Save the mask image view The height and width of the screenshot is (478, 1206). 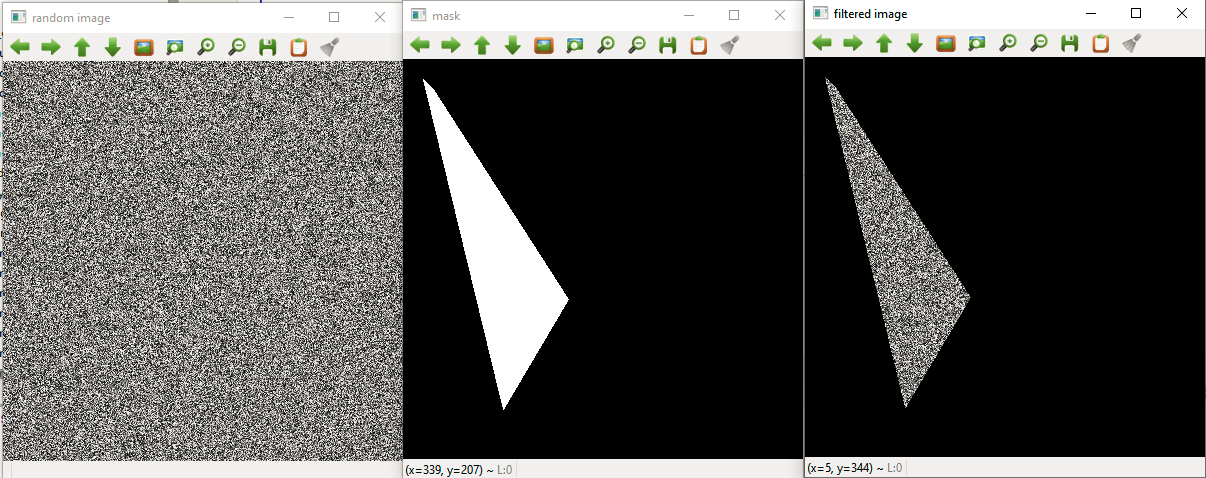[667, 45]
